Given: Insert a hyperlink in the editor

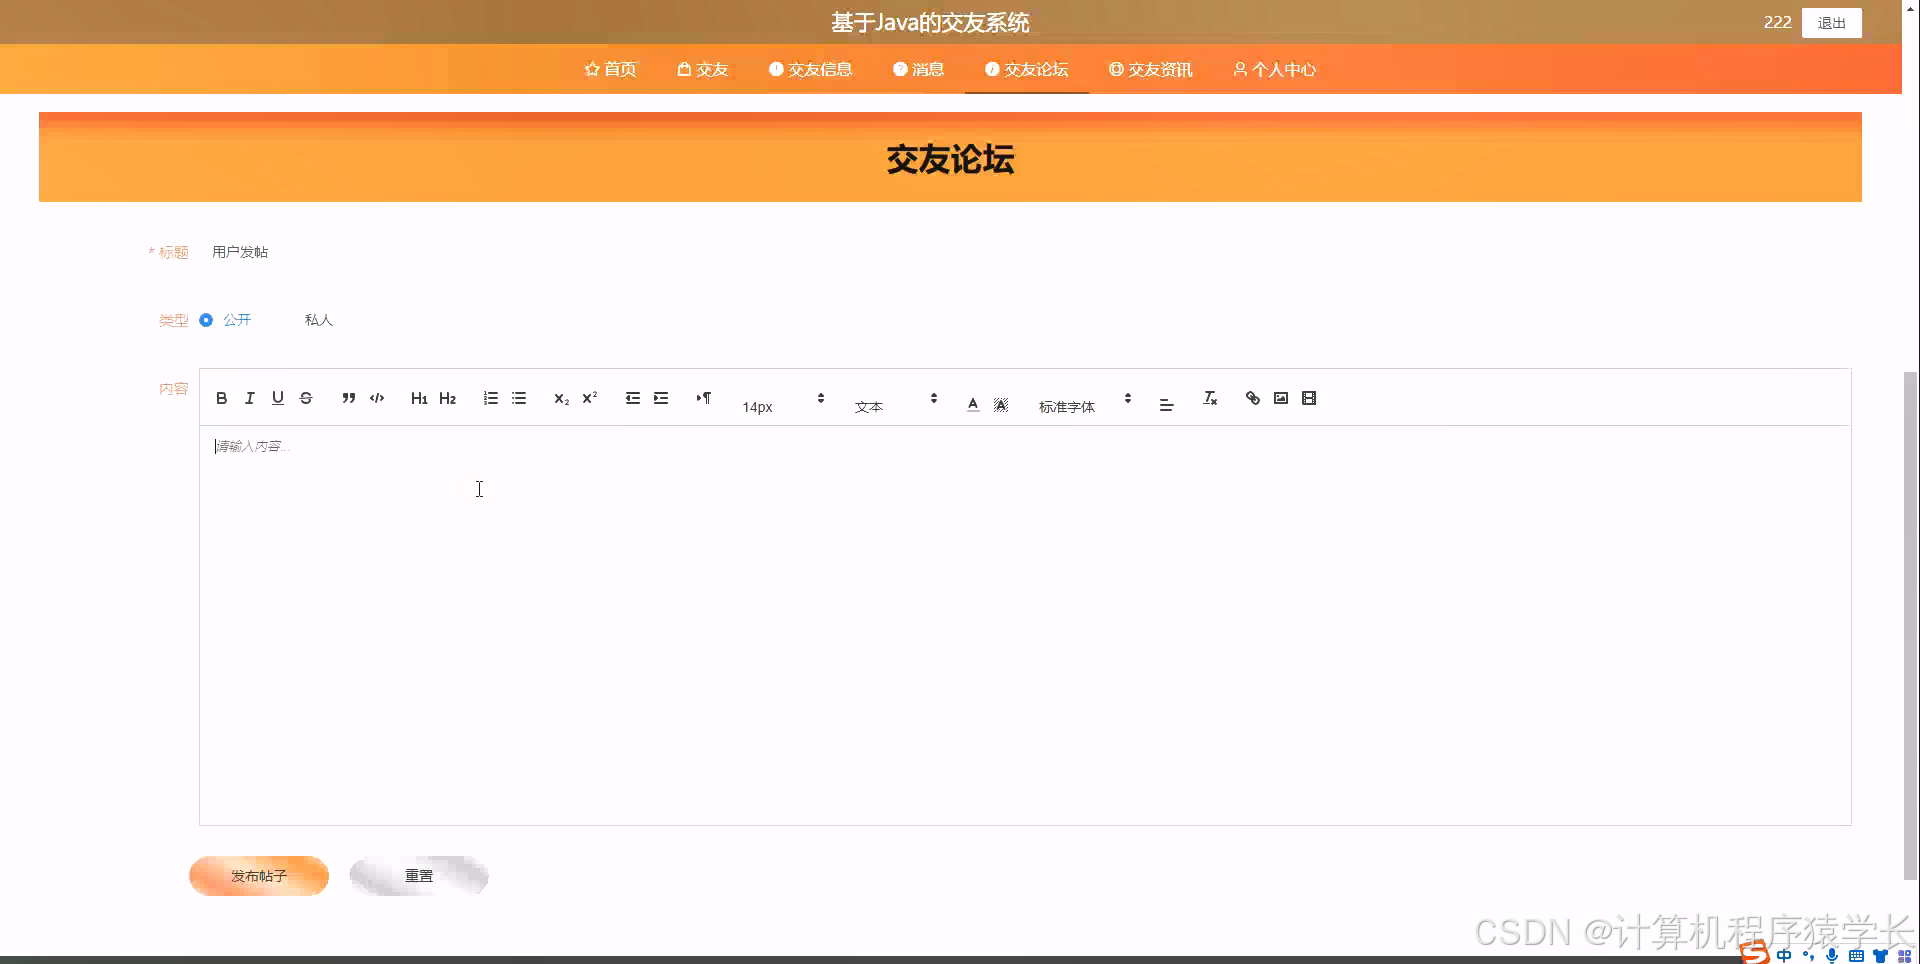Looking at the screenshot, I should [1251, 398].
